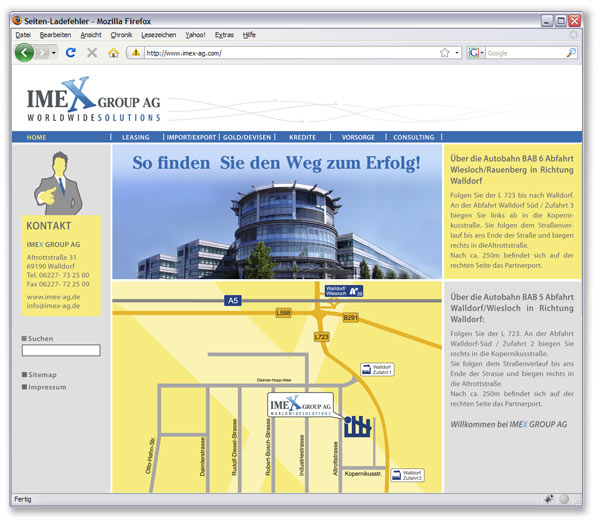600x530 pixels.
Task: Focus the Google search field
Action: pyautogui.click(x=526, y=53)
